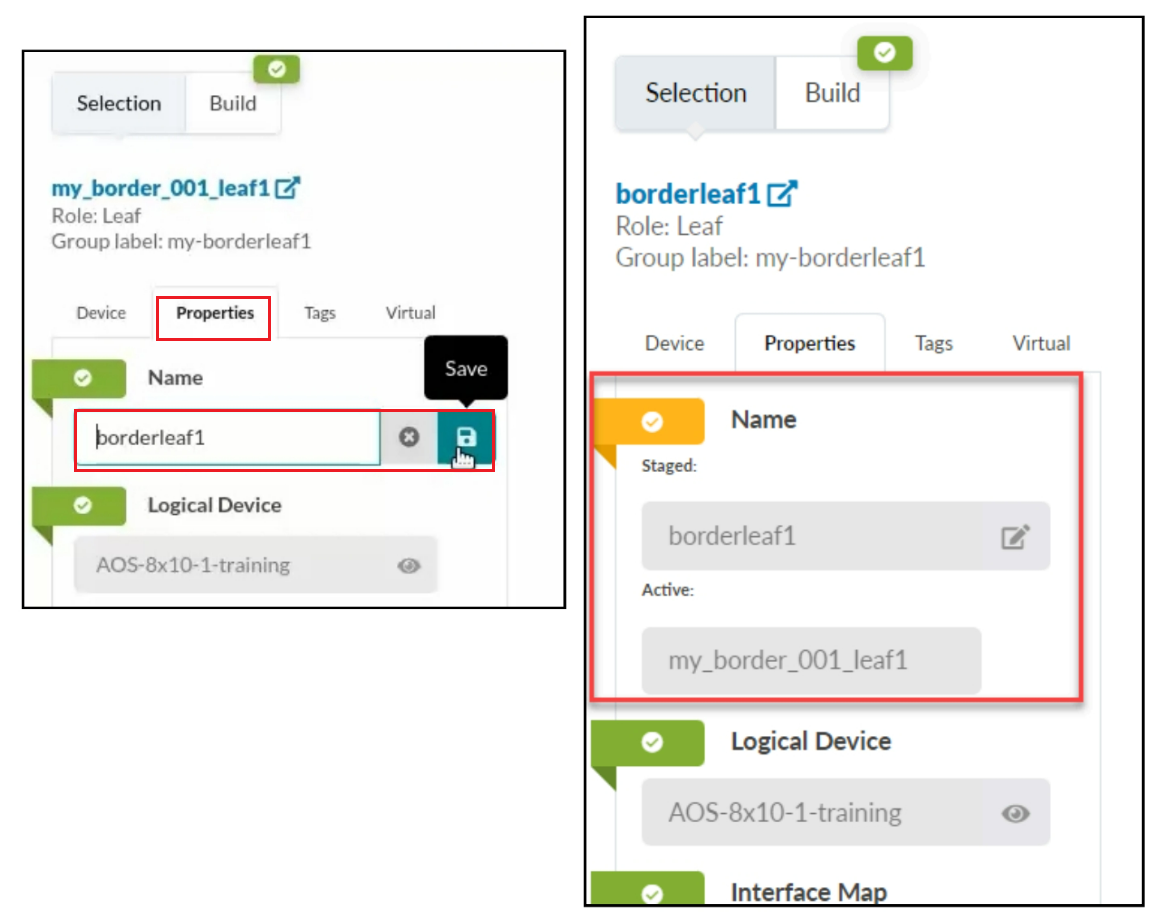Switch to Virtual tab in left panel

[410, 313]
